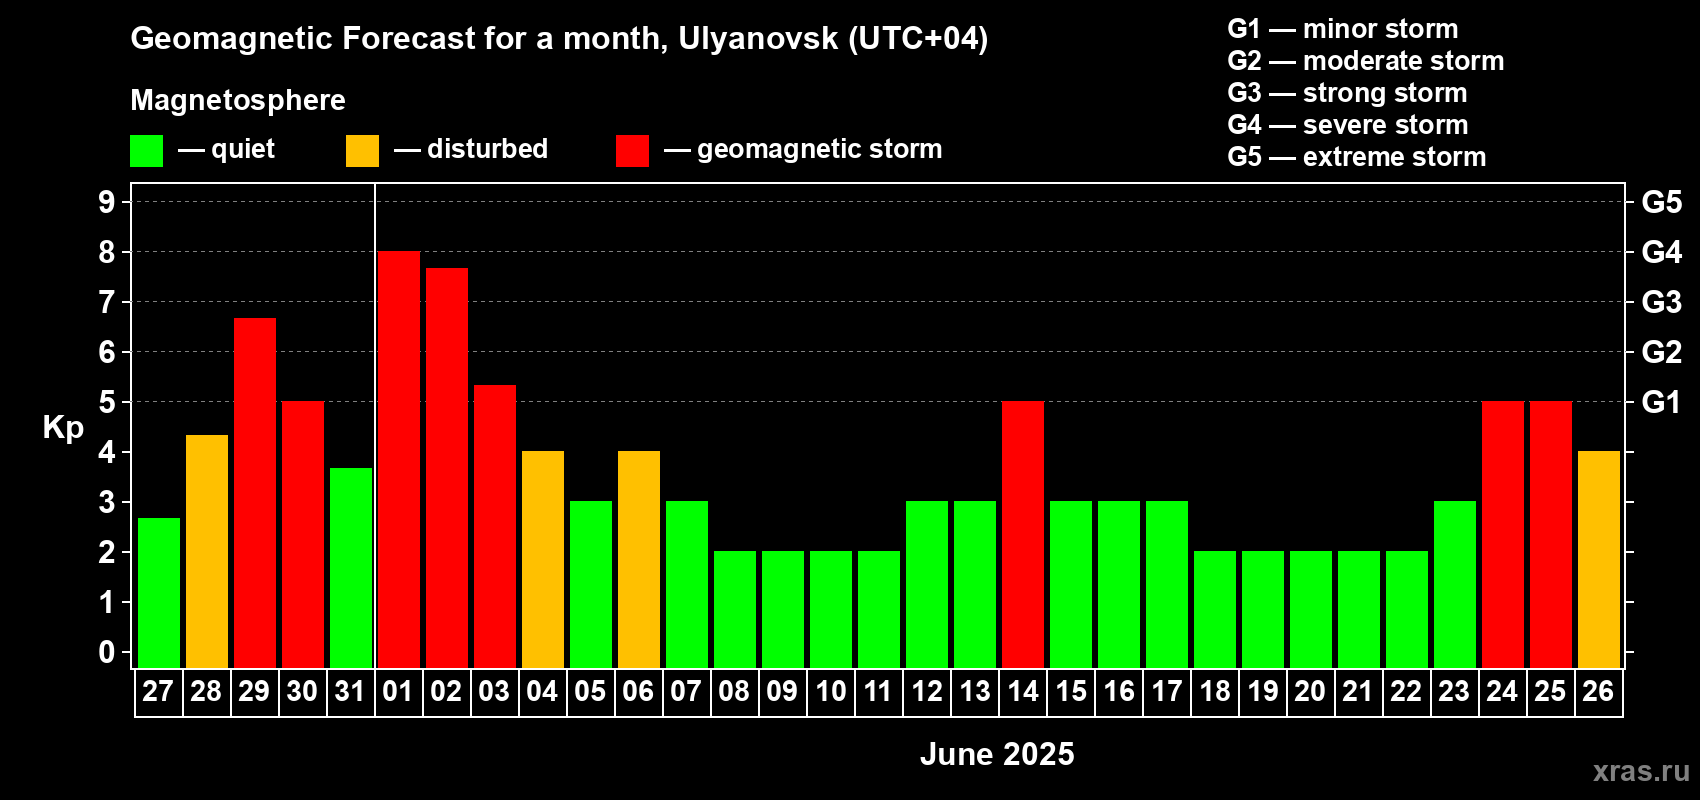Click the green quiet legend swatch
The image size is (1700, 800).
[147, 151]
